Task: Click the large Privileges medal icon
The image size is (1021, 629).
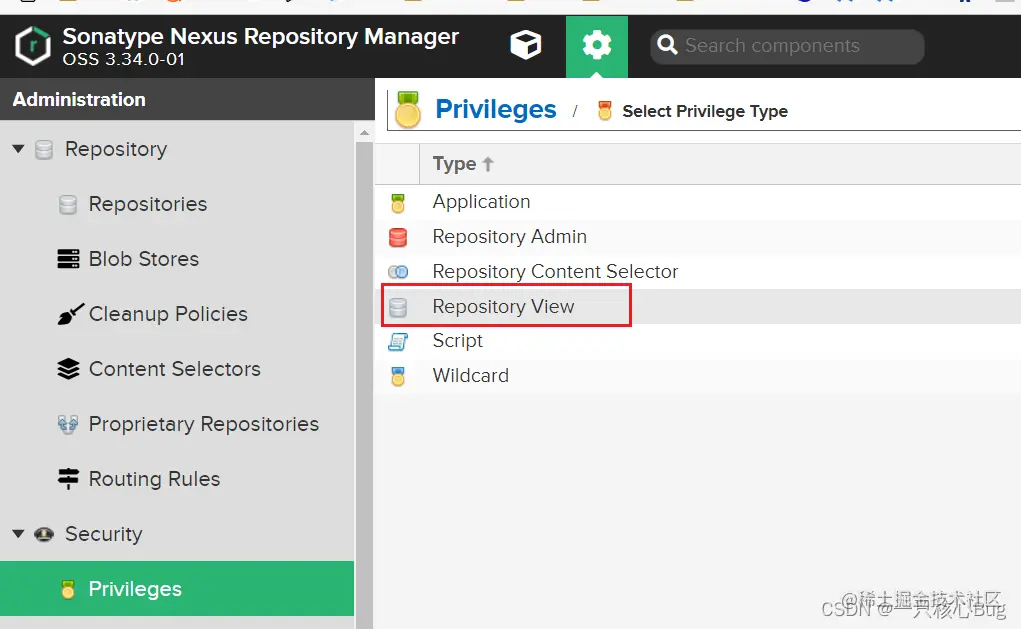Action: coord(408,109)
